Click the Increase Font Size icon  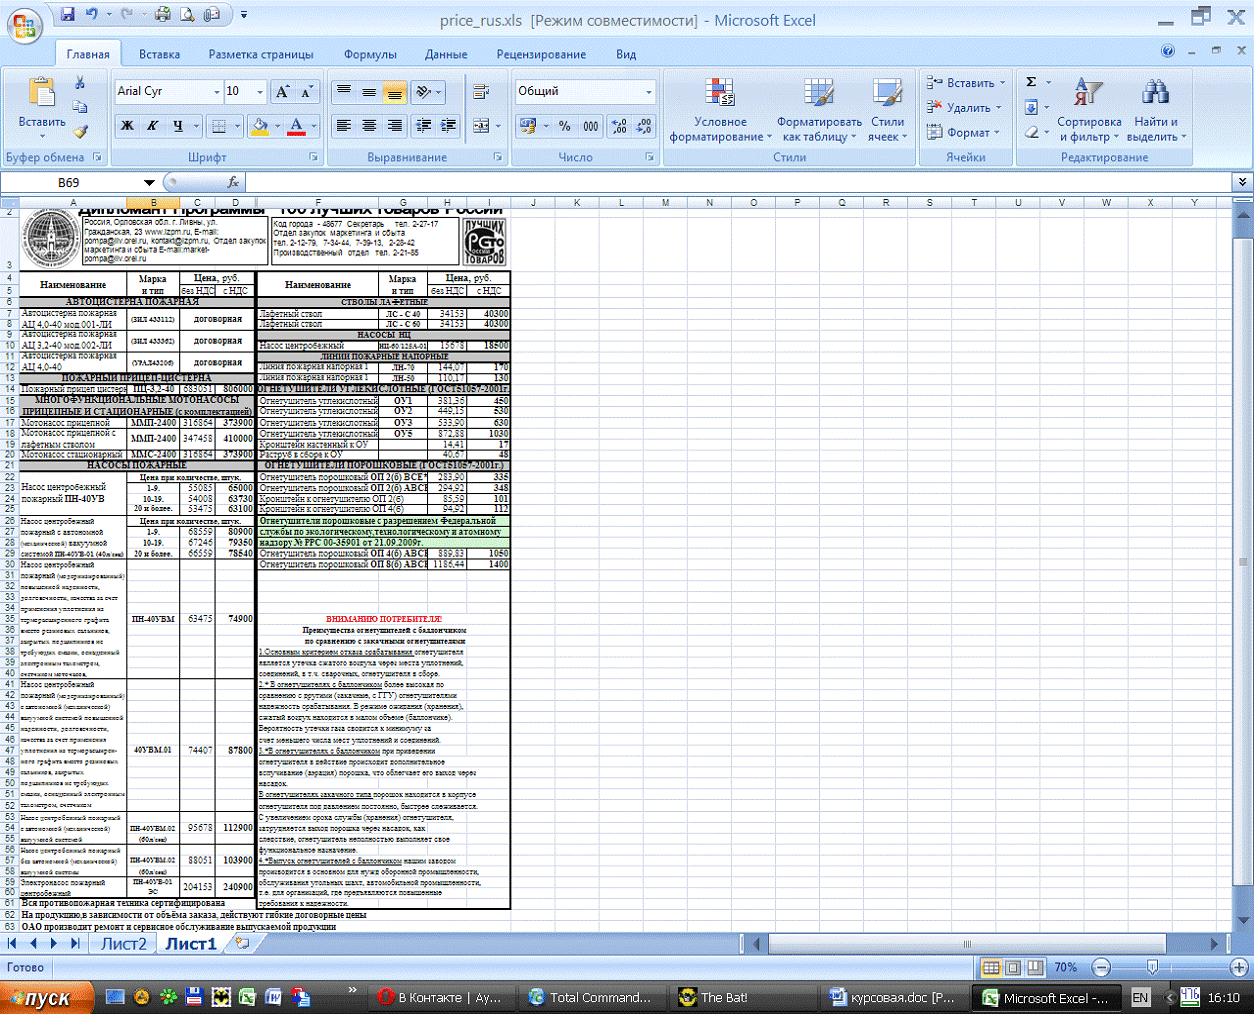click(x=283, y=92)
